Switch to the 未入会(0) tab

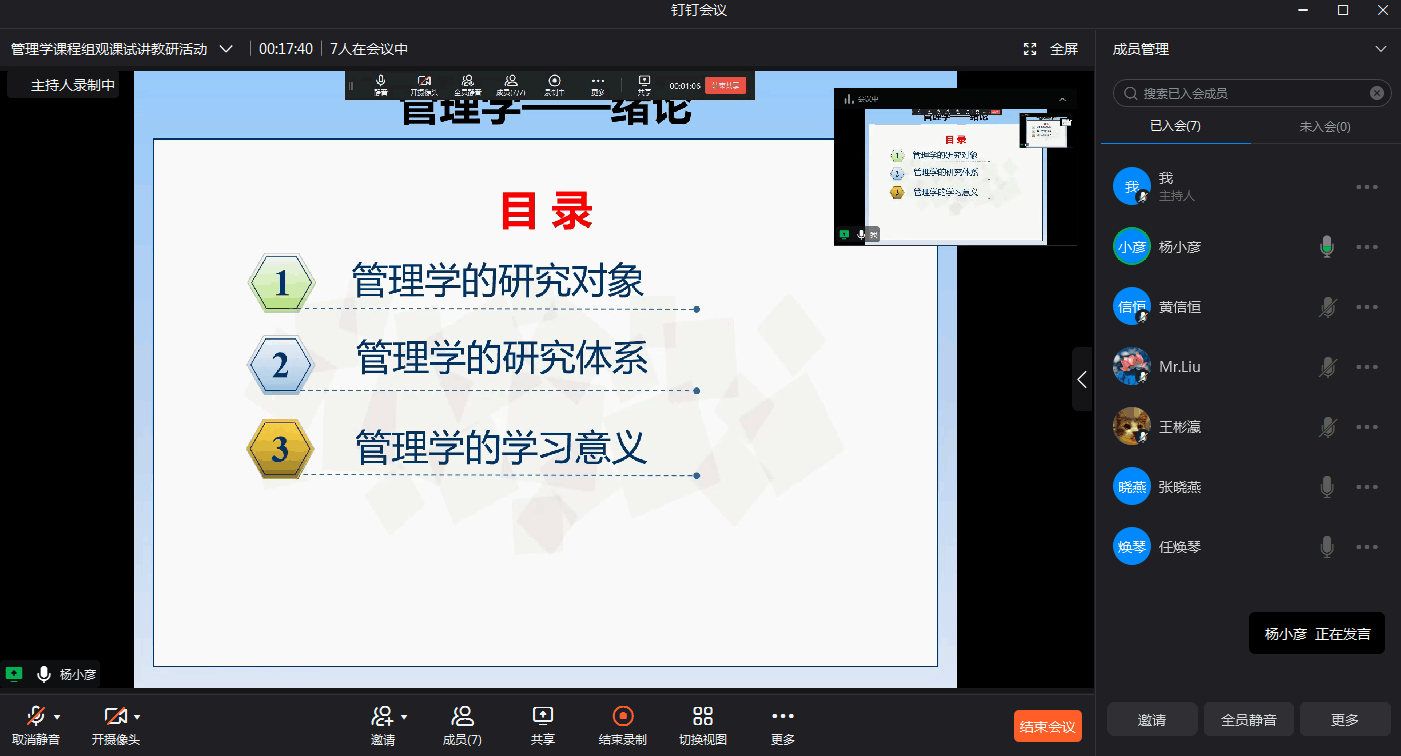[1325, 126]
